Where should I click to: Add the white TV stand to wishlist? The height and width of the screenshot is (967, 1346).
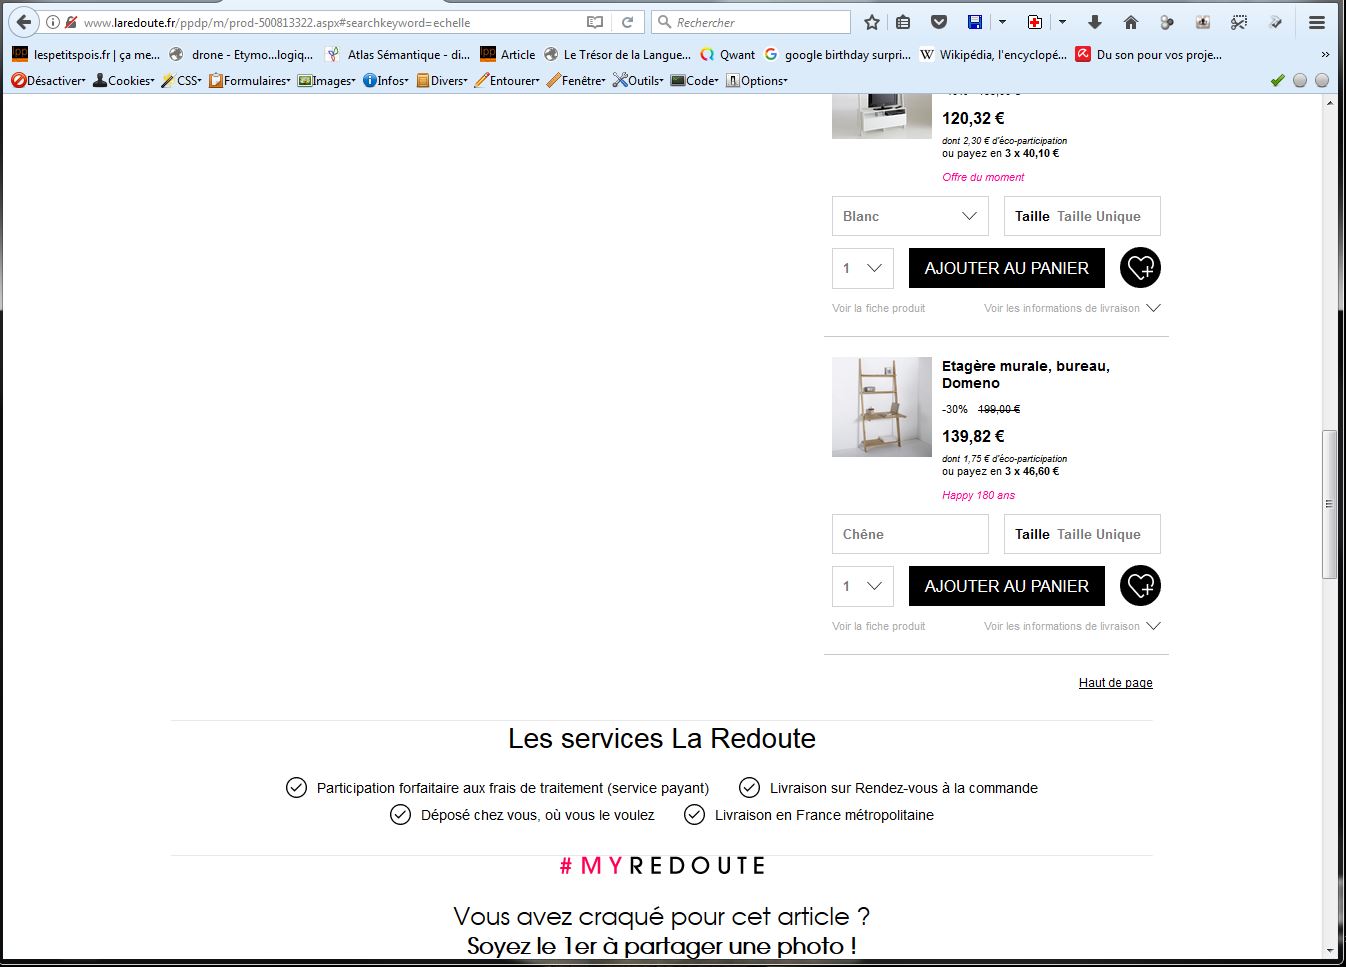tap(1140, 268)
